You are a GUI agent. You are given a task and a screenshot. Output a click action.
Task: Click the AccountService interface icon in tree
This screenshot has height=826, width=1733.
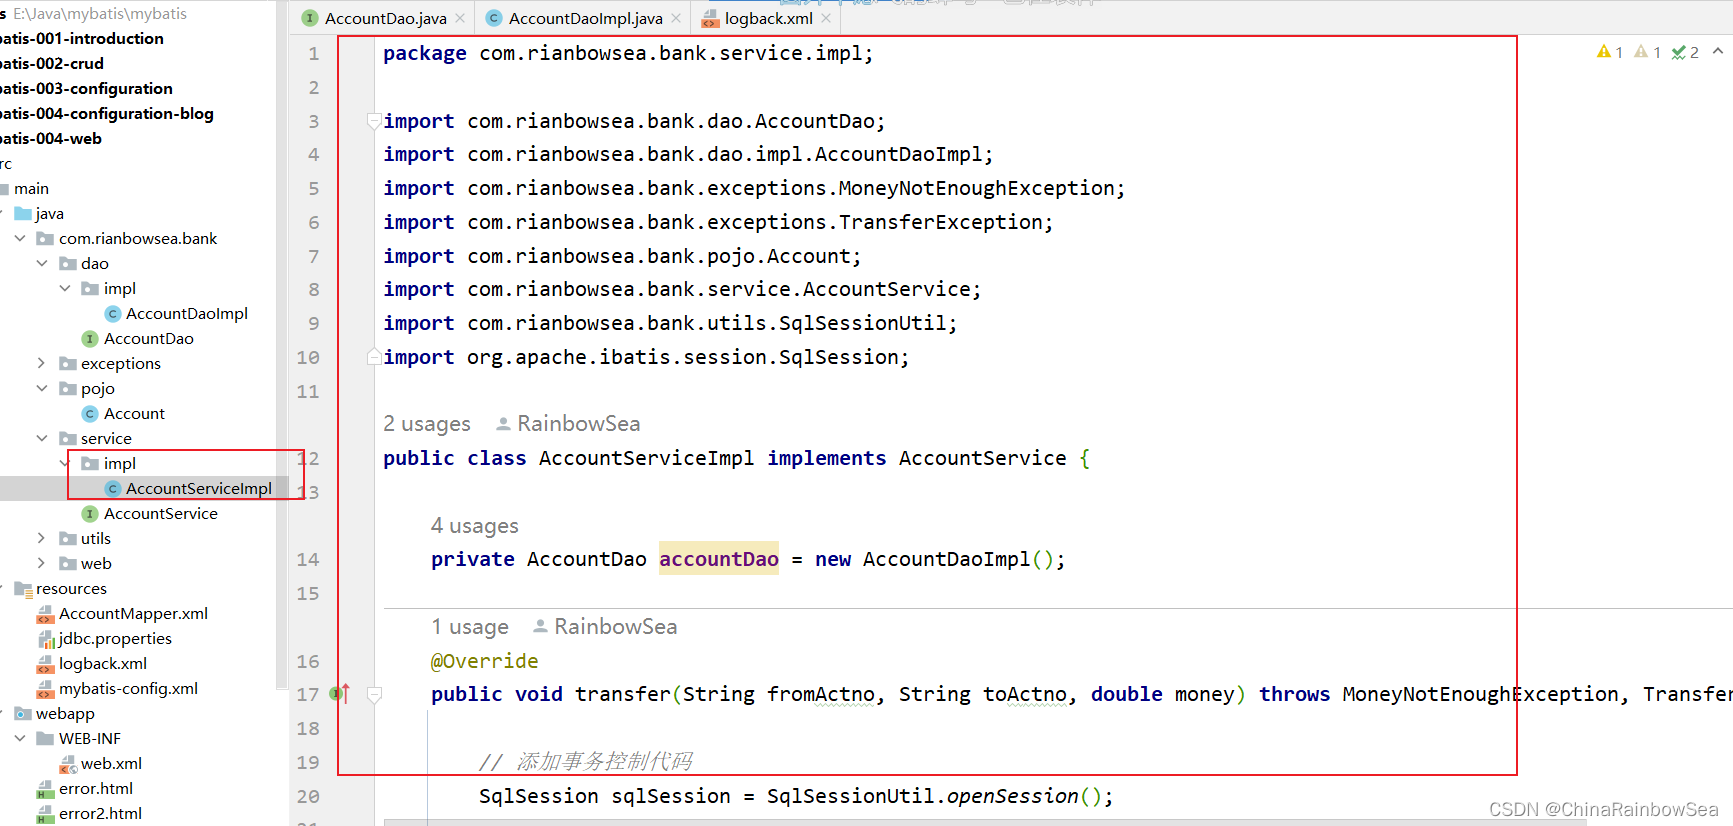[90, 514]
